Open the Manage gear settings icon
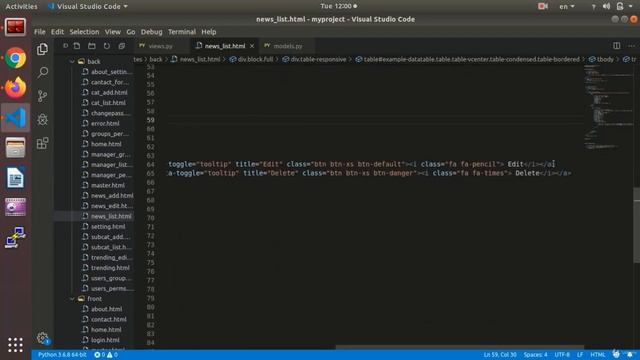The height and width of the screenshot is (360, 640). [42, 338]
